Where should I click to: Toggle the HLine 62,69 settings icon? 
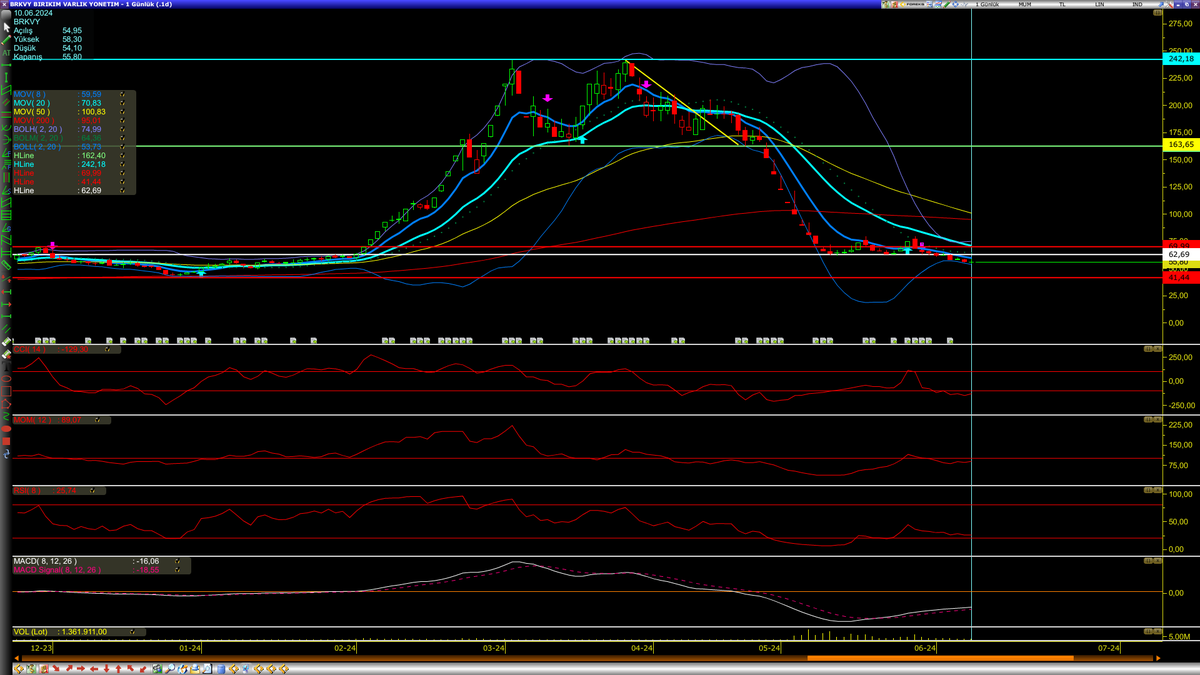point(122,190)
